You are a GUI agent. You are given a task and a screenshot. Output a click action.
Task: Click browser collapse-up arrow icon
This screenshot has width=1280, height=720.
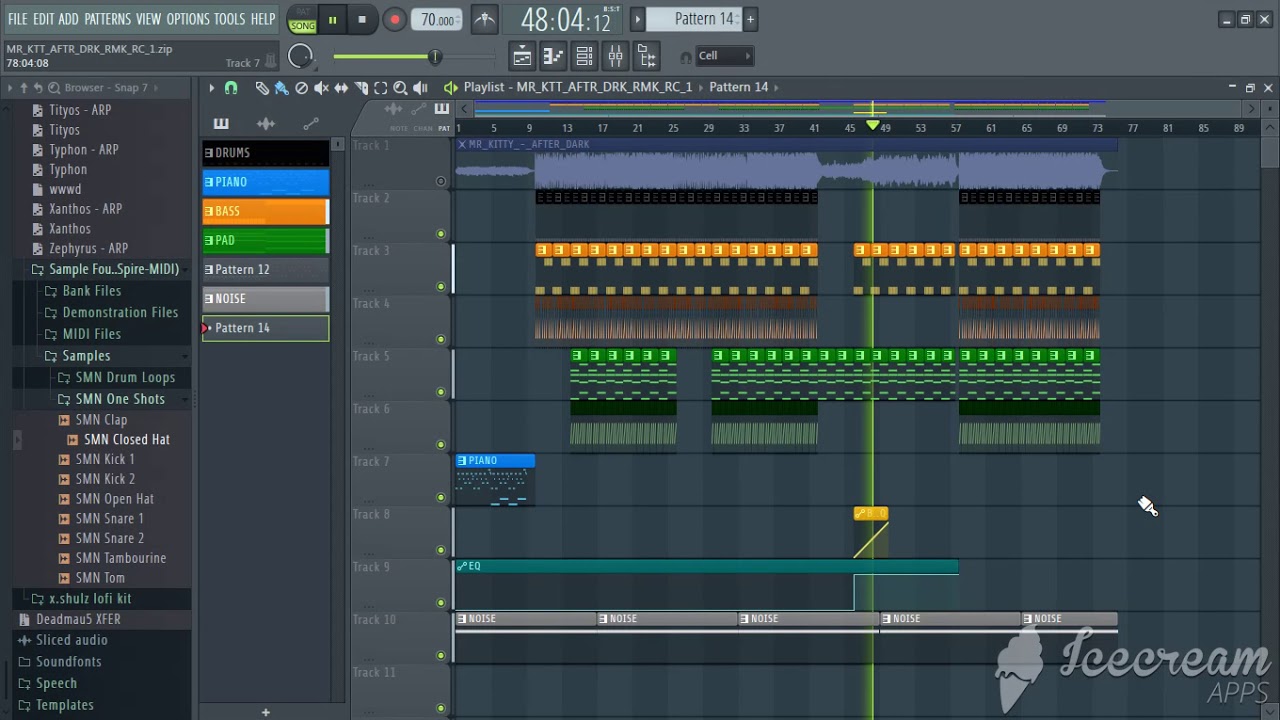(x=24, y=88)
